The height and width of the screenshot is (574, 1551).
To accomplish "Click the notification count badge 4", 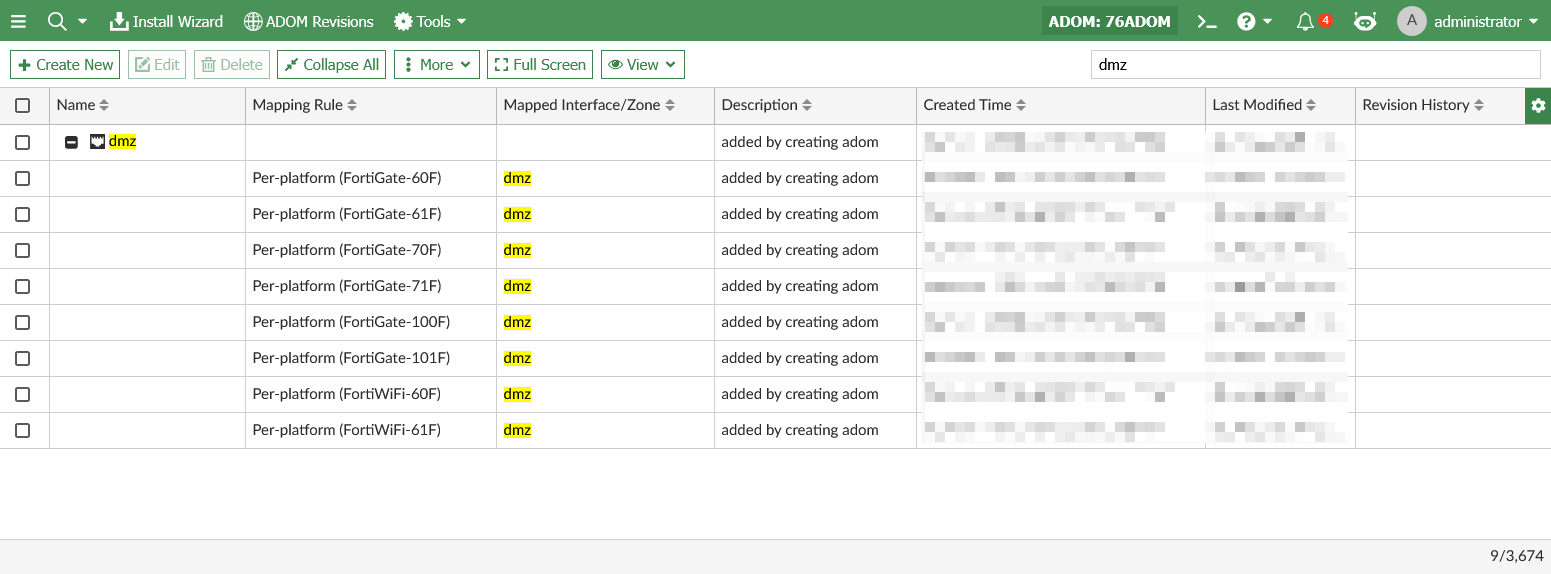I will pyautogui.click(x=1325, y=20).
